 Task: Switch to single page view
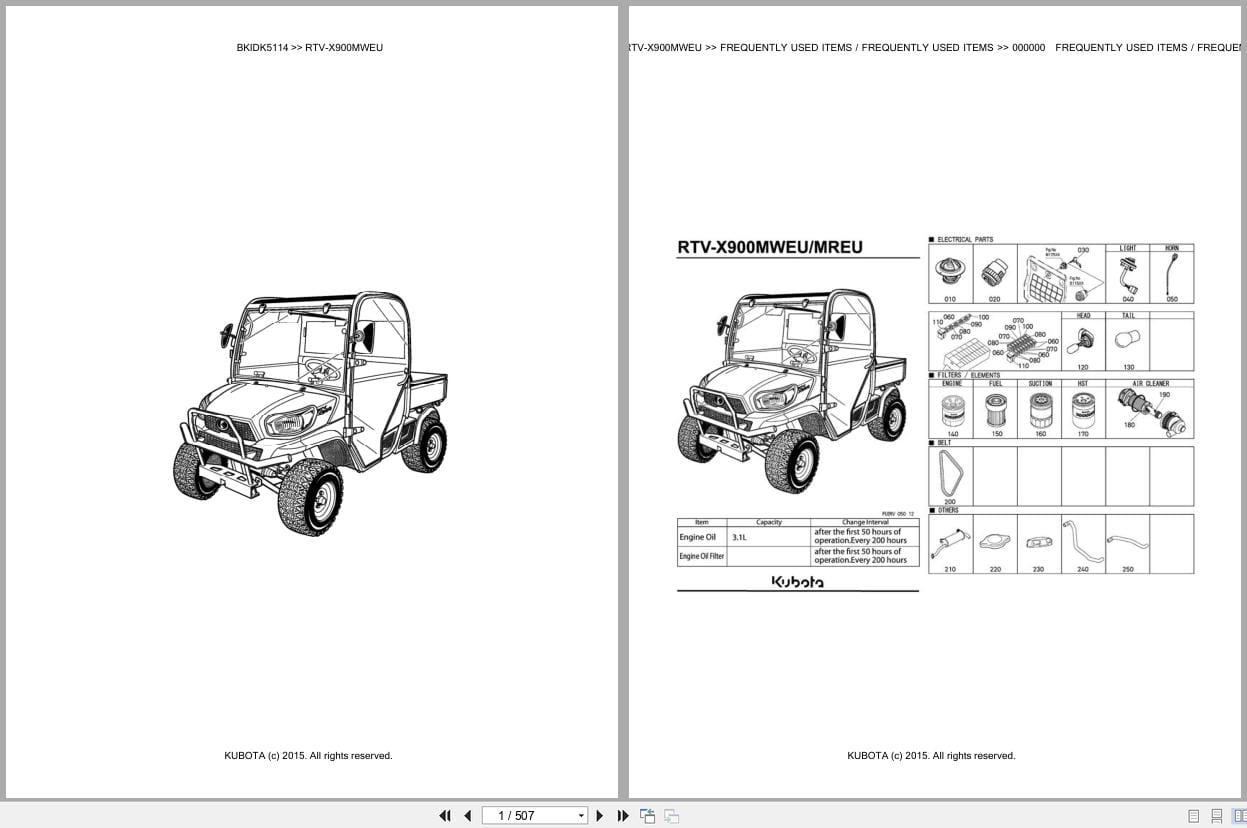tap(1193, 816)
